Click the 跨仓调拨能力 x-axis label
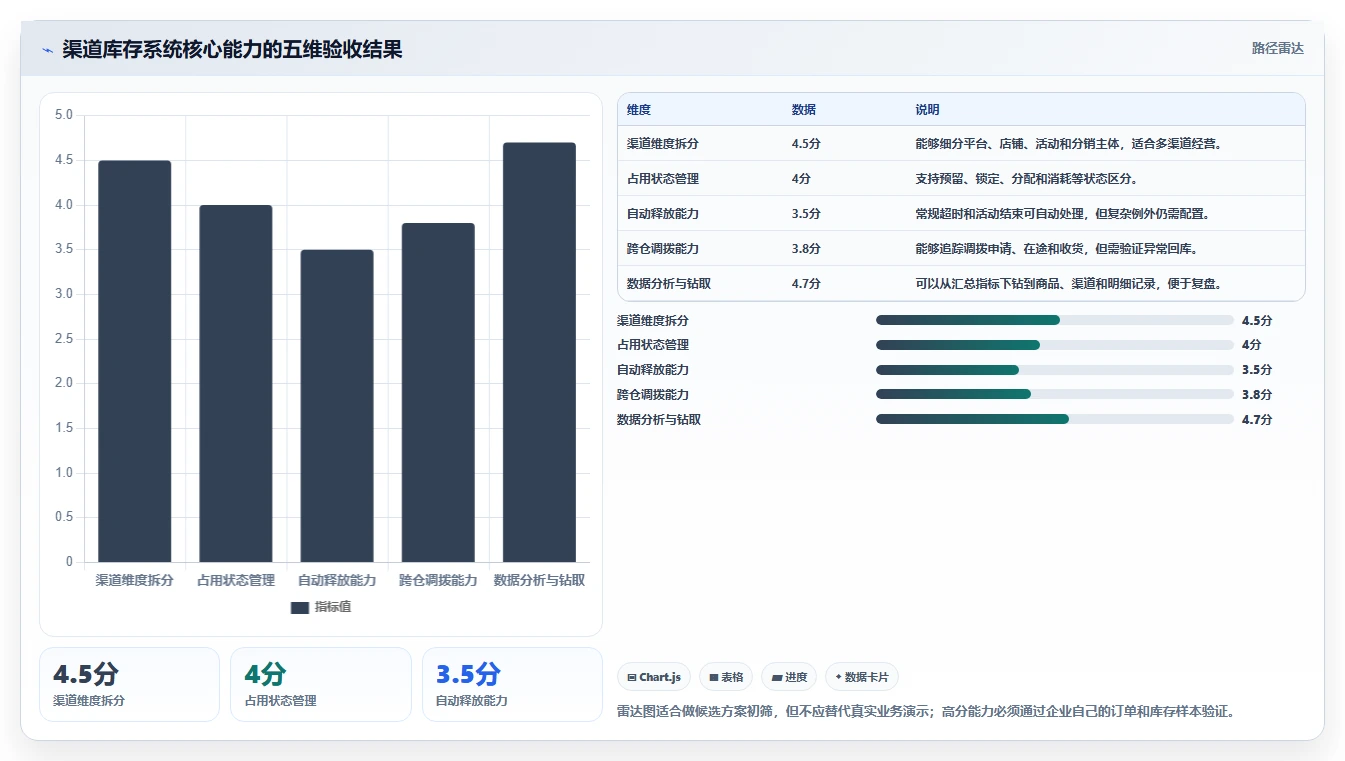This screenshot has height=761, width=1345. 438,580
